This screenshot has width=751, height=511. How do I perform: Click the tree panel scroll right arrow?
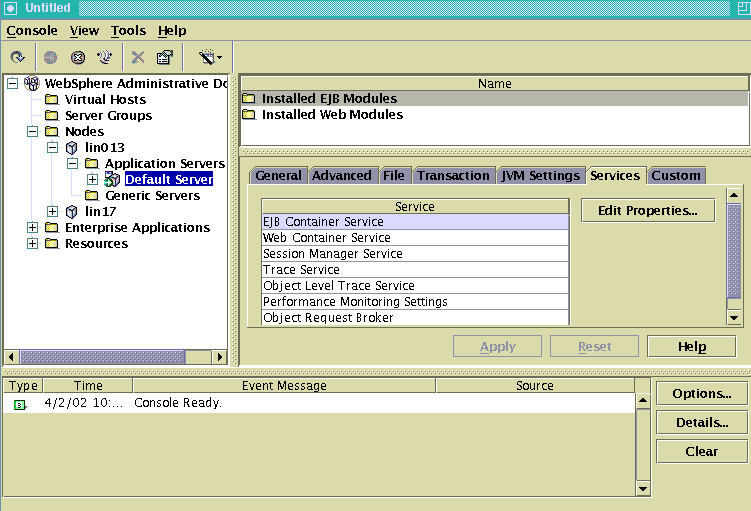pos(219,357)
